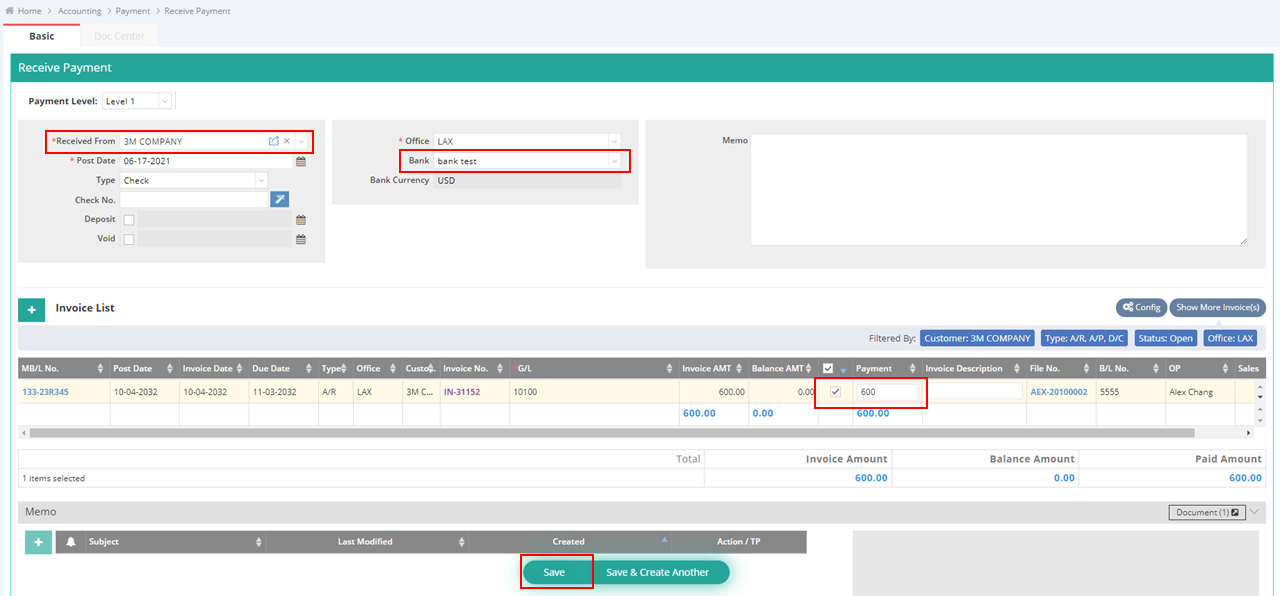Add an invoice with the Invoice List plus button
Screen dimensions: 1280x596
pos(31,310)
